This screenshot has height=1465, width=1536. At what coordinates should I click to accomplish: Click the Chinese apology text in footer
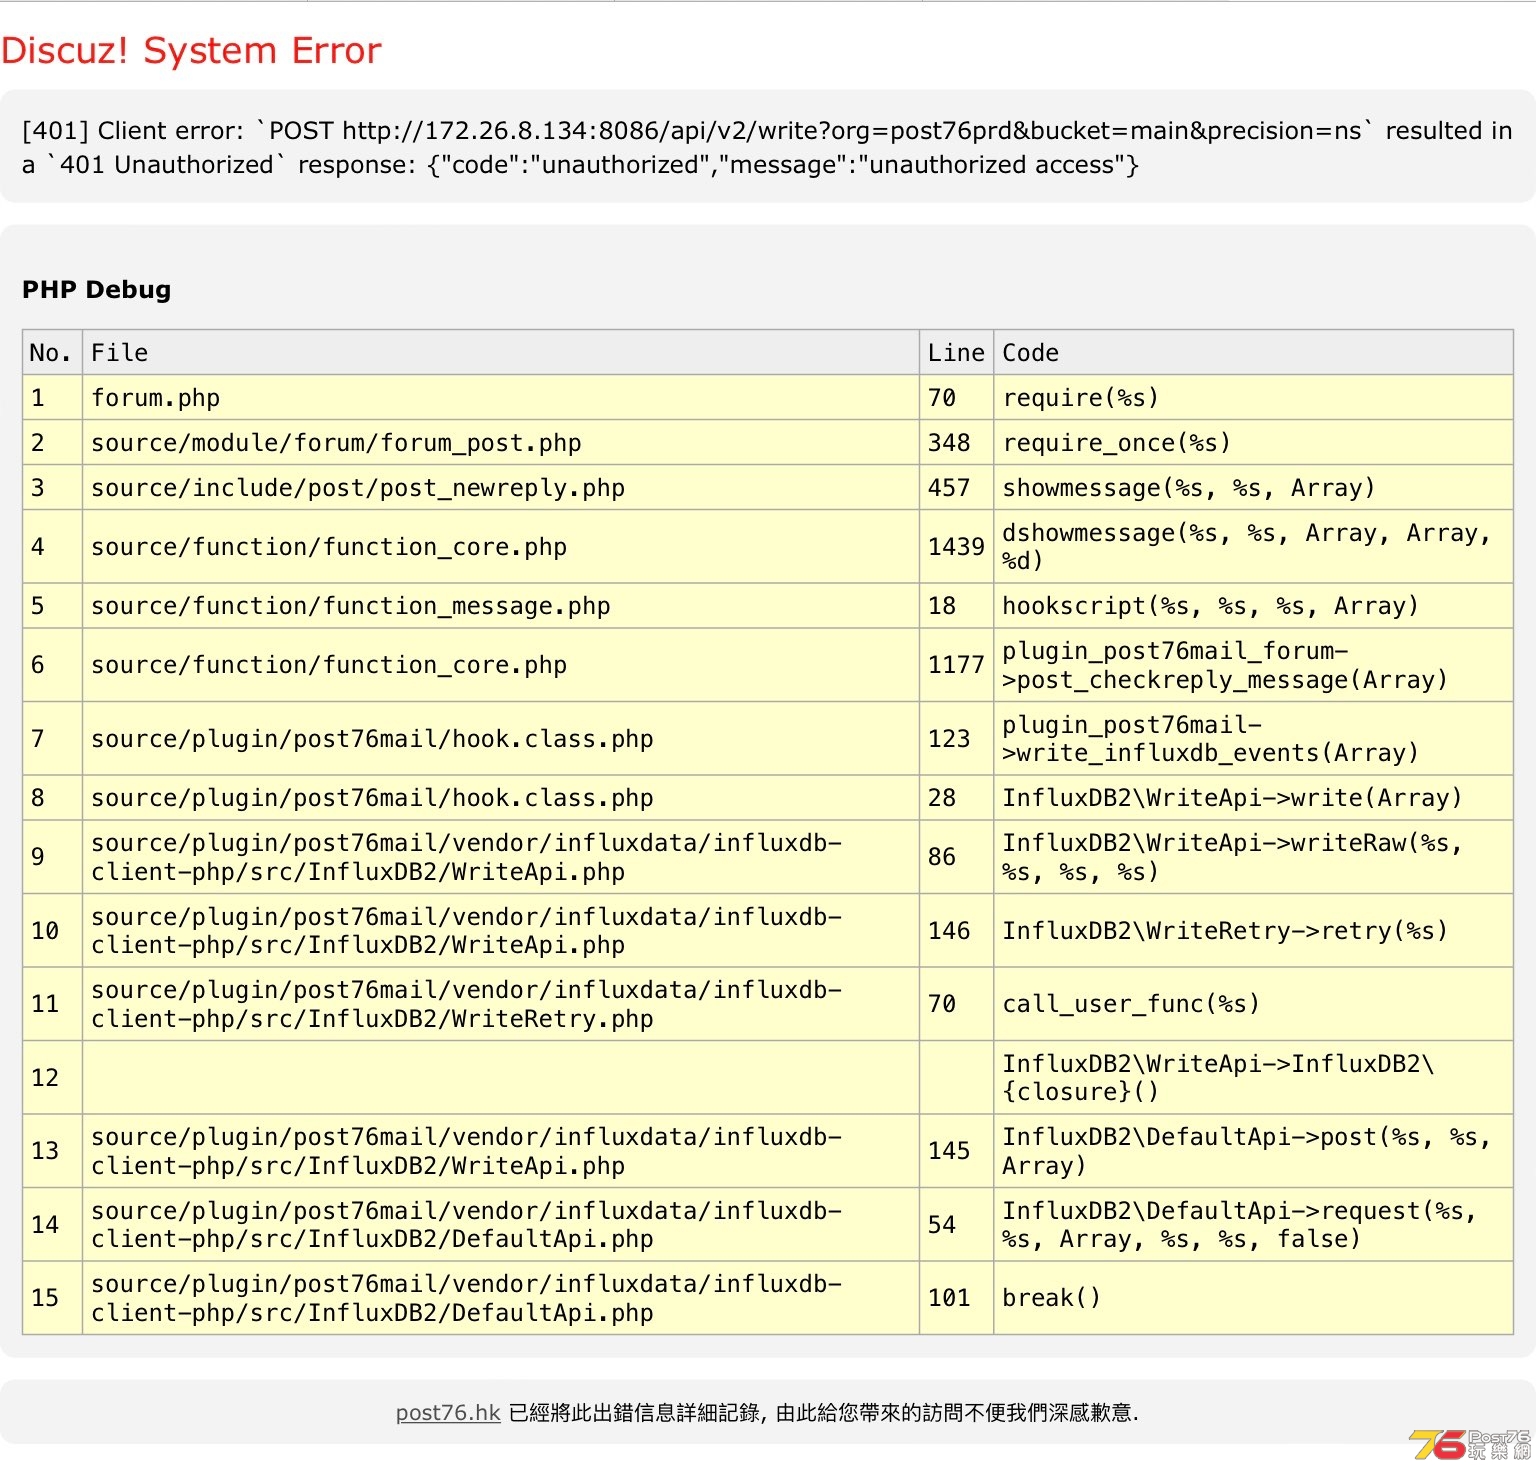click(824, 1412)
